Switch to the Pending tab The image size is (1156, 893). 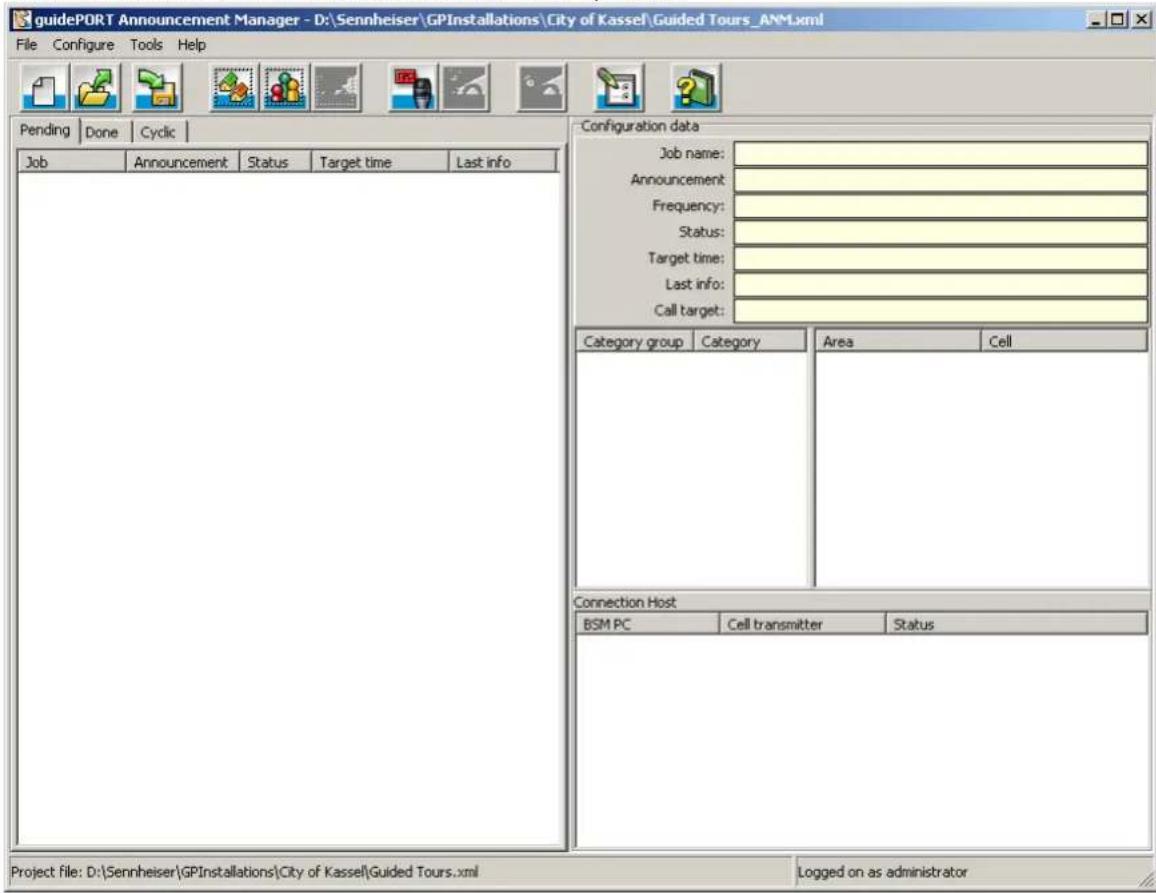pyautogui.click(x=45, y=130)
